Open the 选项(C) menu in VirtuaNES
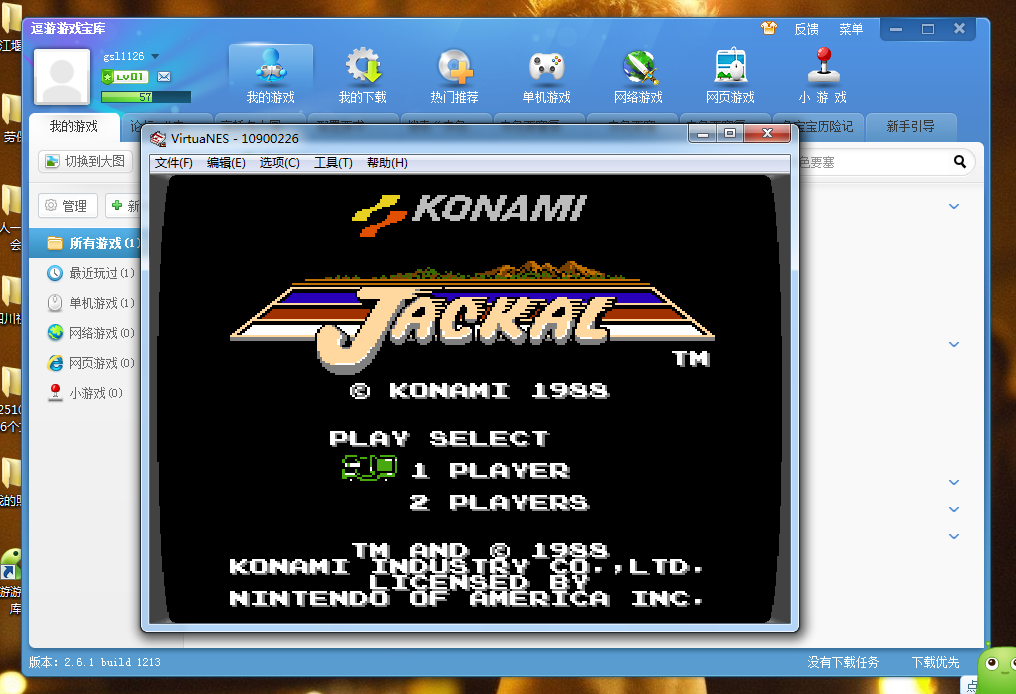Viewport: 1016px width, 694px height. [279, 163]
